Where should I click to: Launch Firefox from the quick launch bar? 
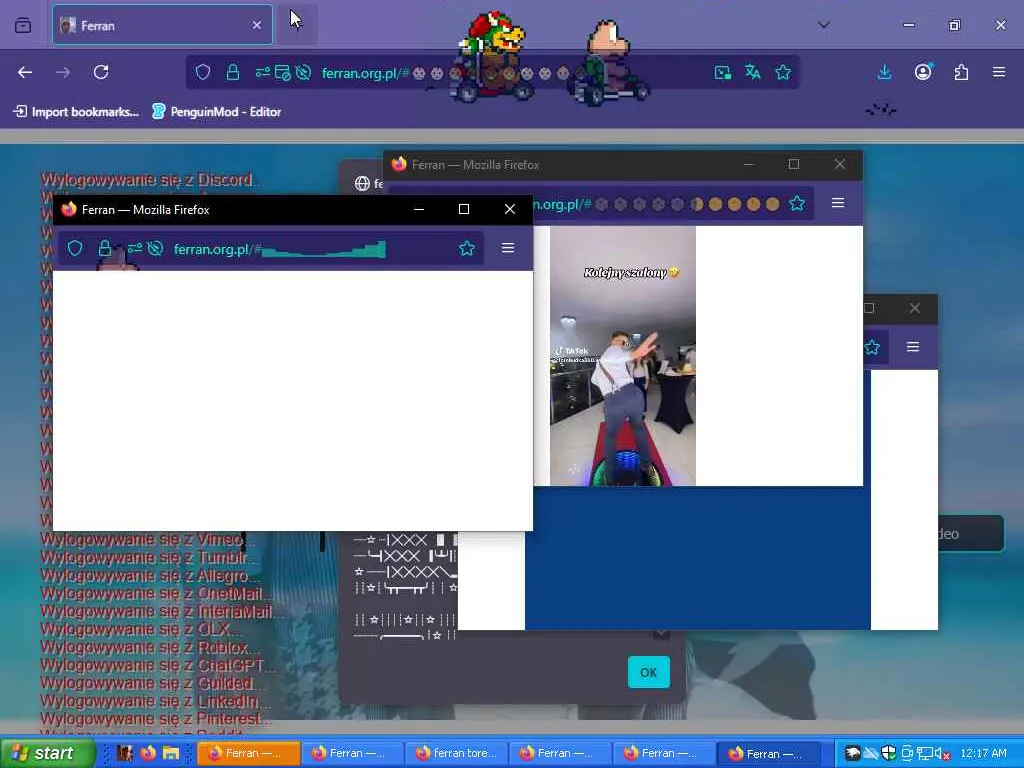pos(148,753)
